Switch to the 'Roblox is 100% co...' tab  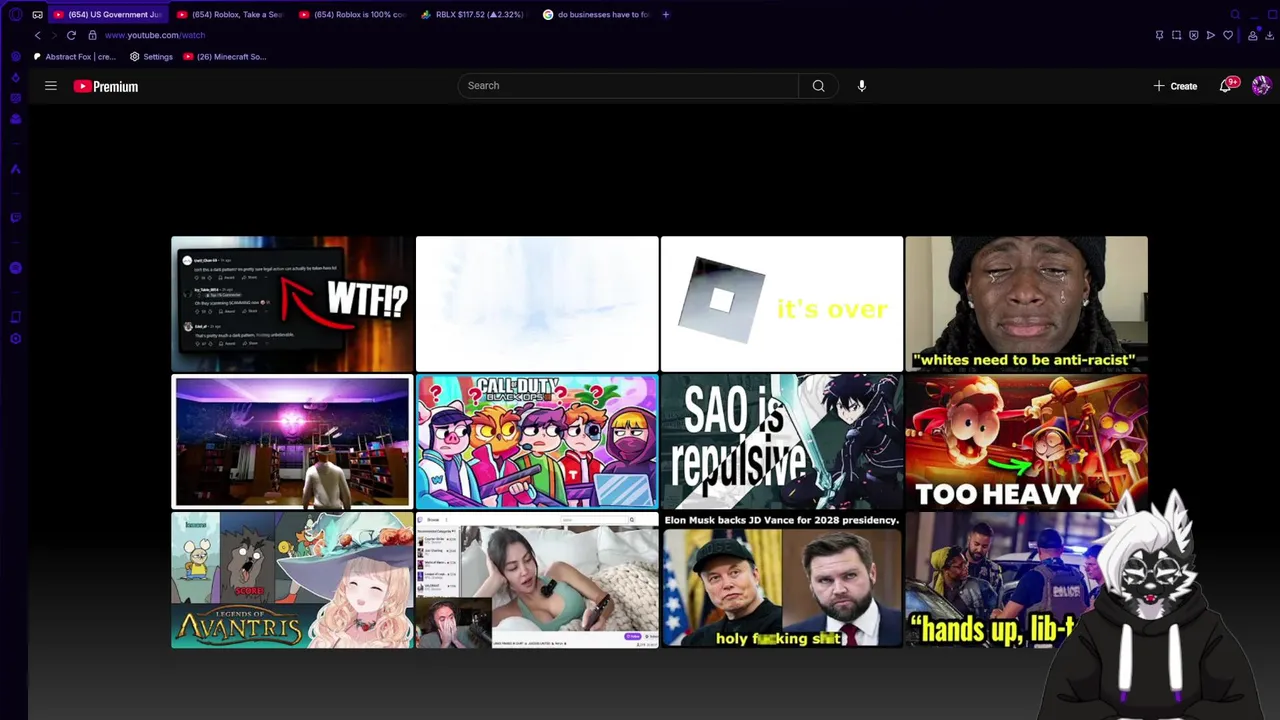(x=353, y=15)
